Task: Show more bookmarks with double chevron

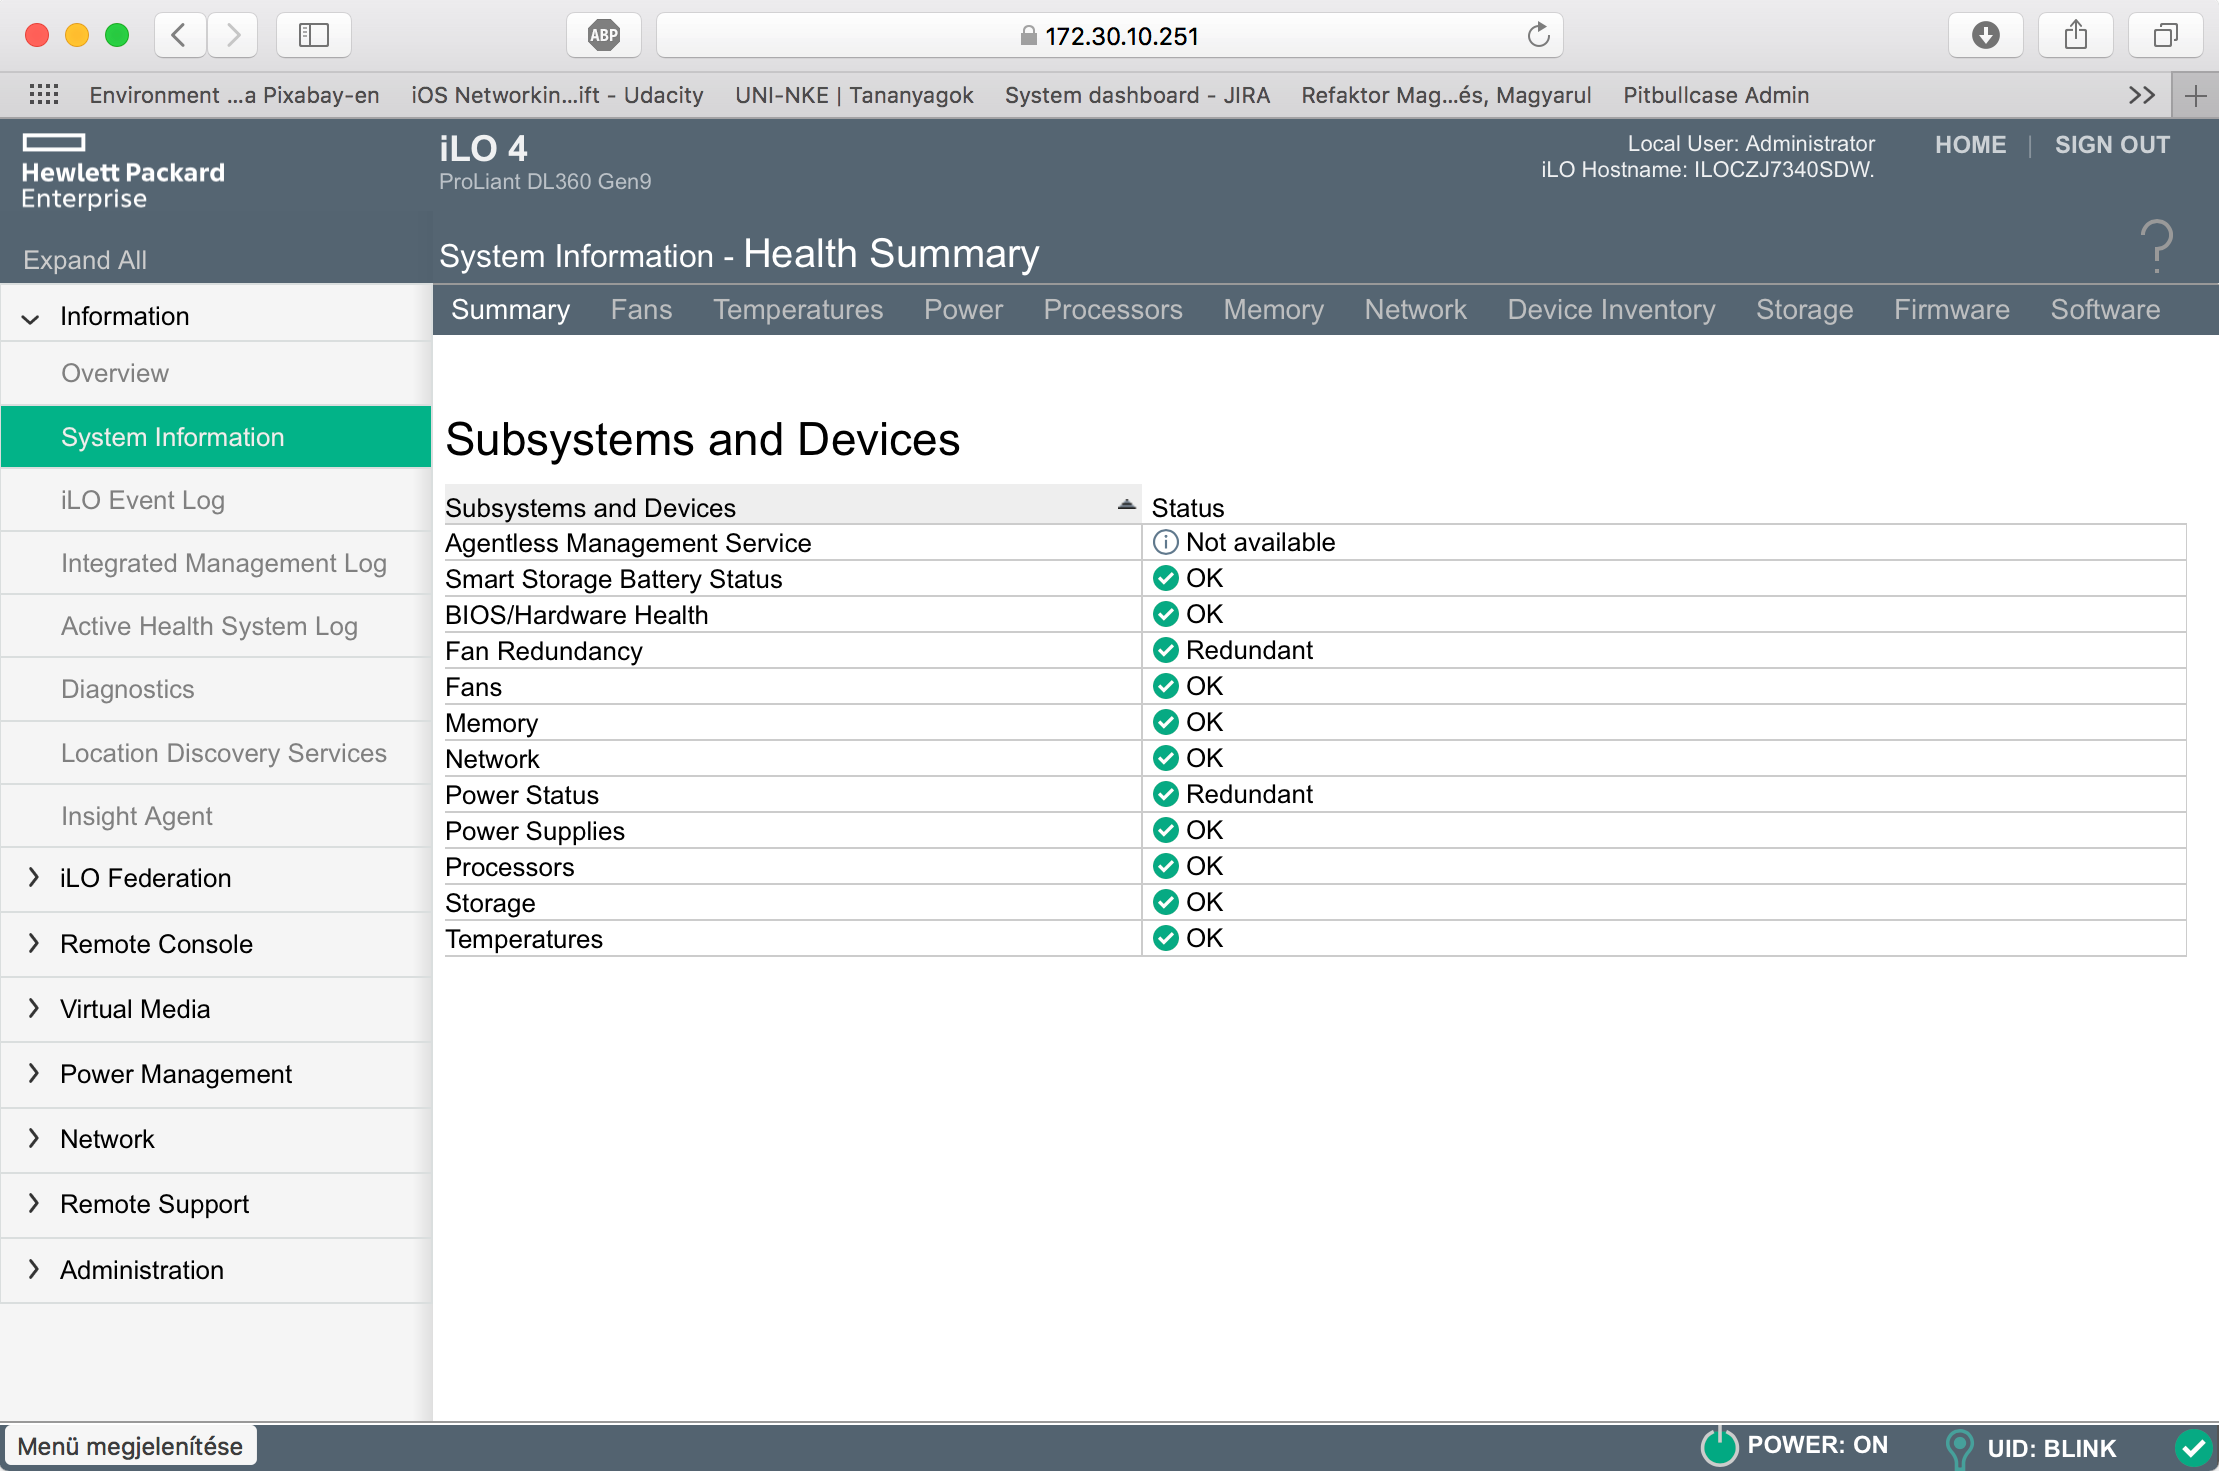Action: [x=2141, y=95]
